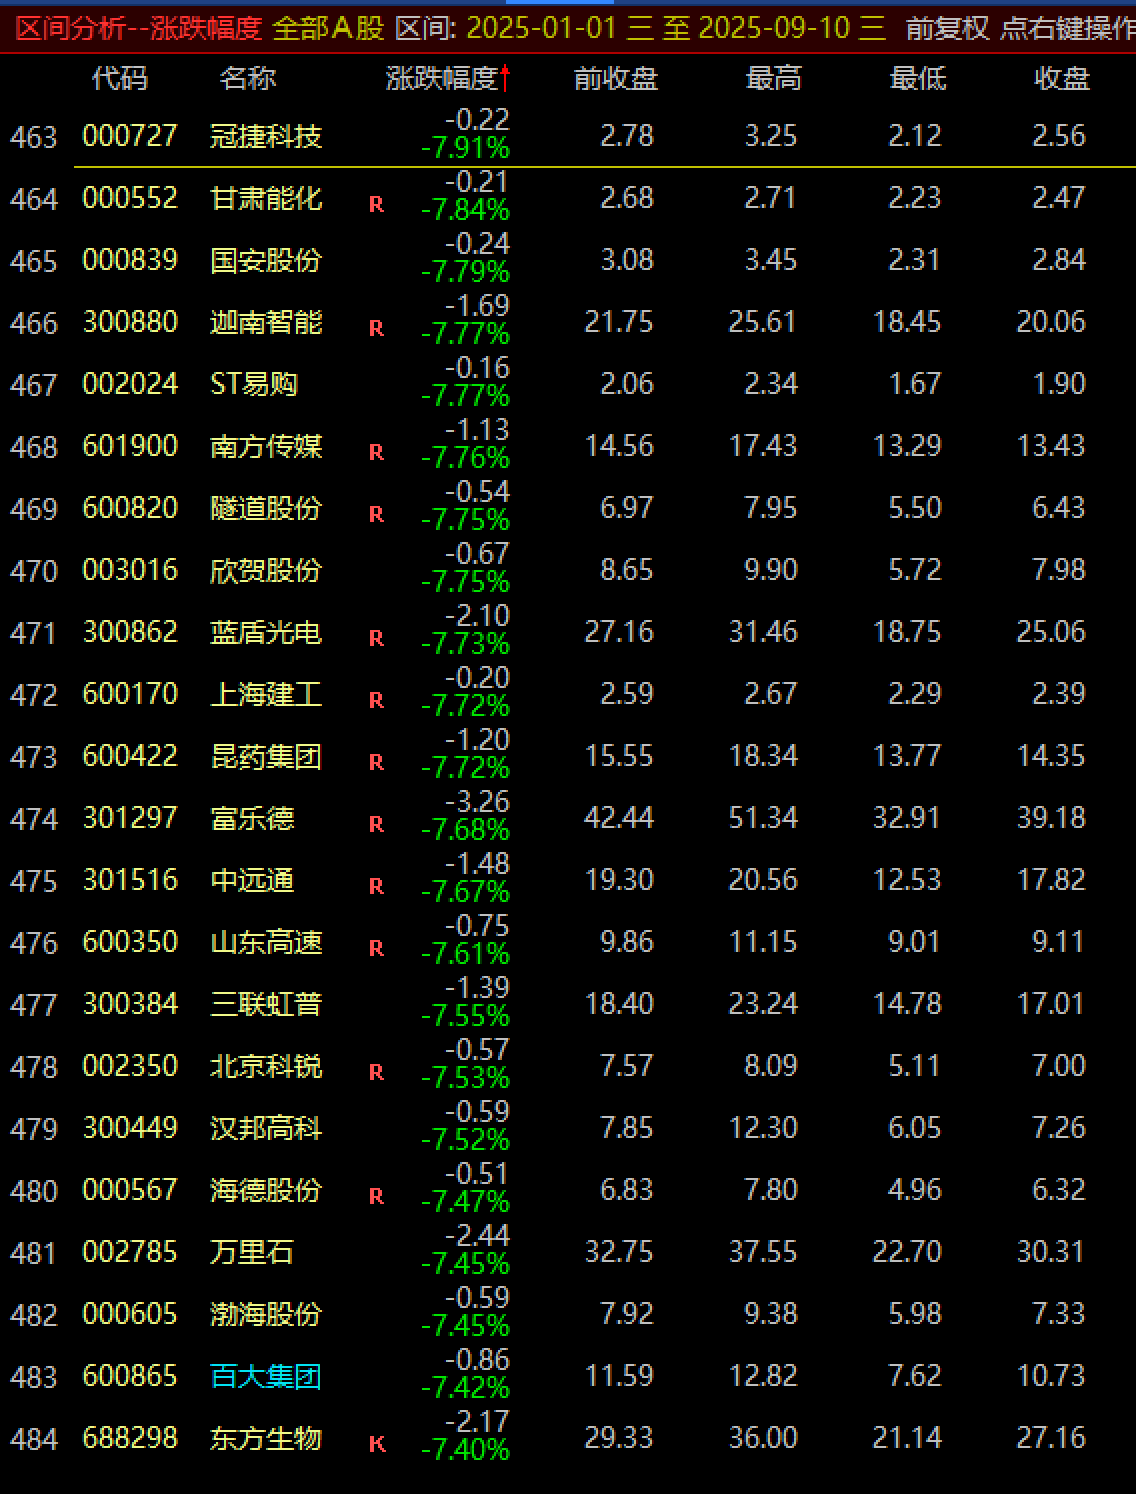This screenshot has height=1494, width=1136.
Task: Select stock name 万里石
Action: pos(252,1252)
